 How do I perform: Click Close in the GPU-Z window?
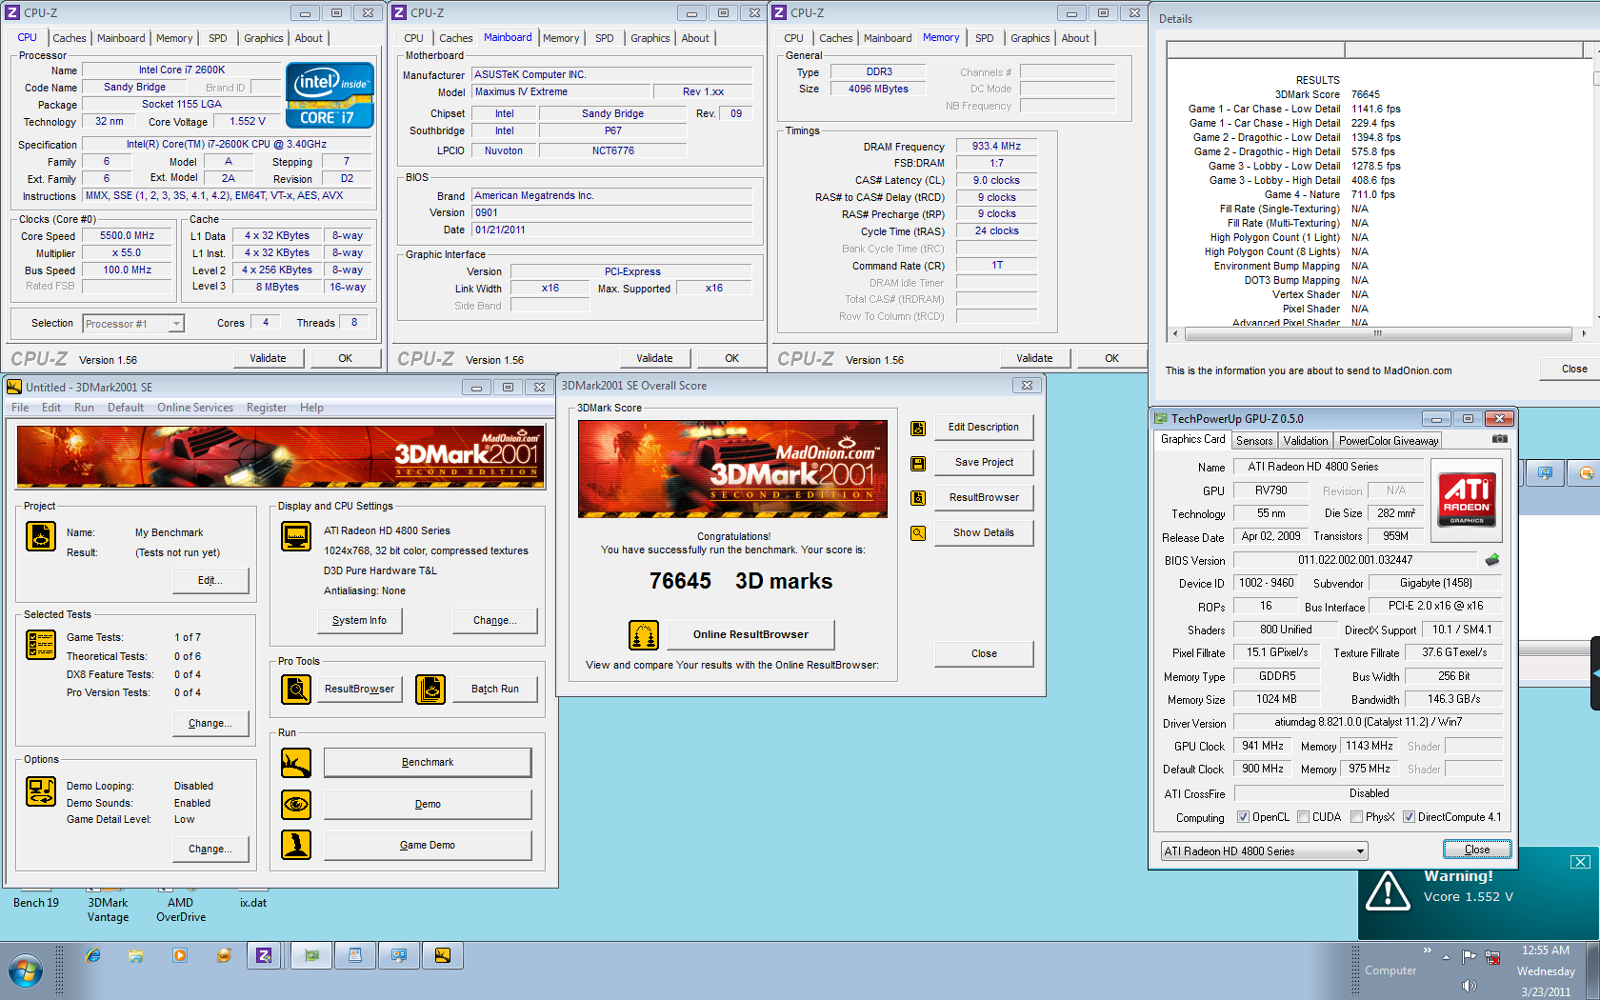click(x=1477, y=850)
